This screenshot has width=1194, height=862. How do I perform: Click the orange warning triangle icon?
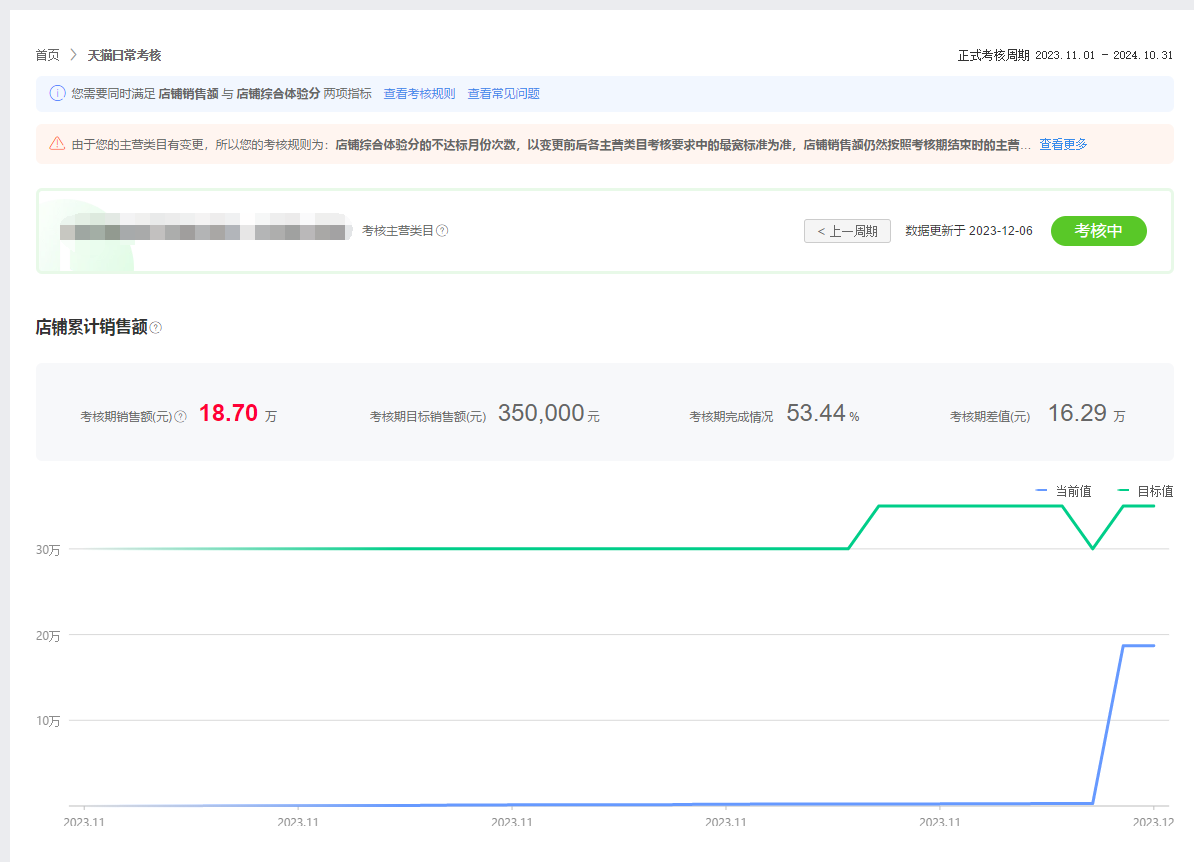tap(57, 144)
